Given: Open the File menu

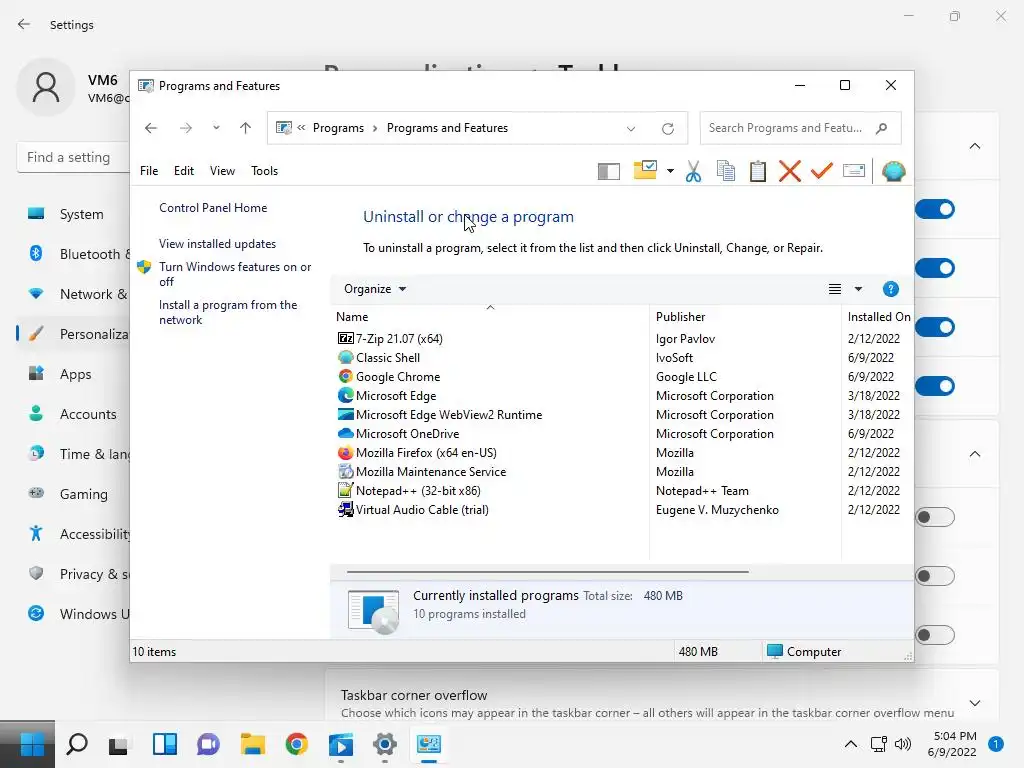Looking at the screenshot, I should [x=149, y=170].
